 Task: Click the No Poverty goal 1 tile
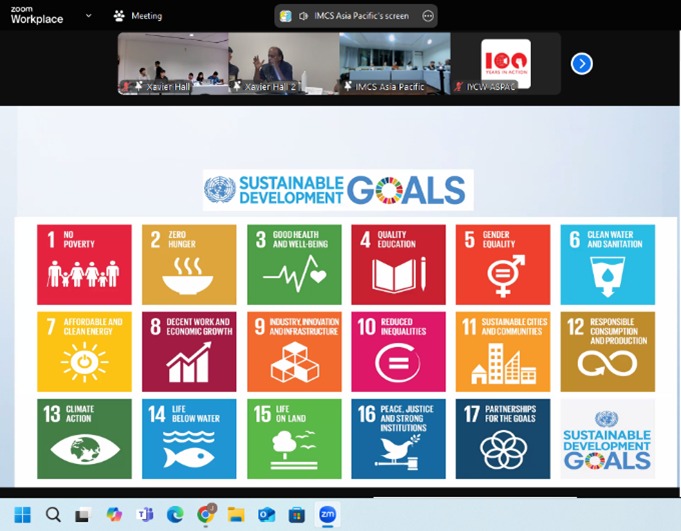(x=84, y=264)
